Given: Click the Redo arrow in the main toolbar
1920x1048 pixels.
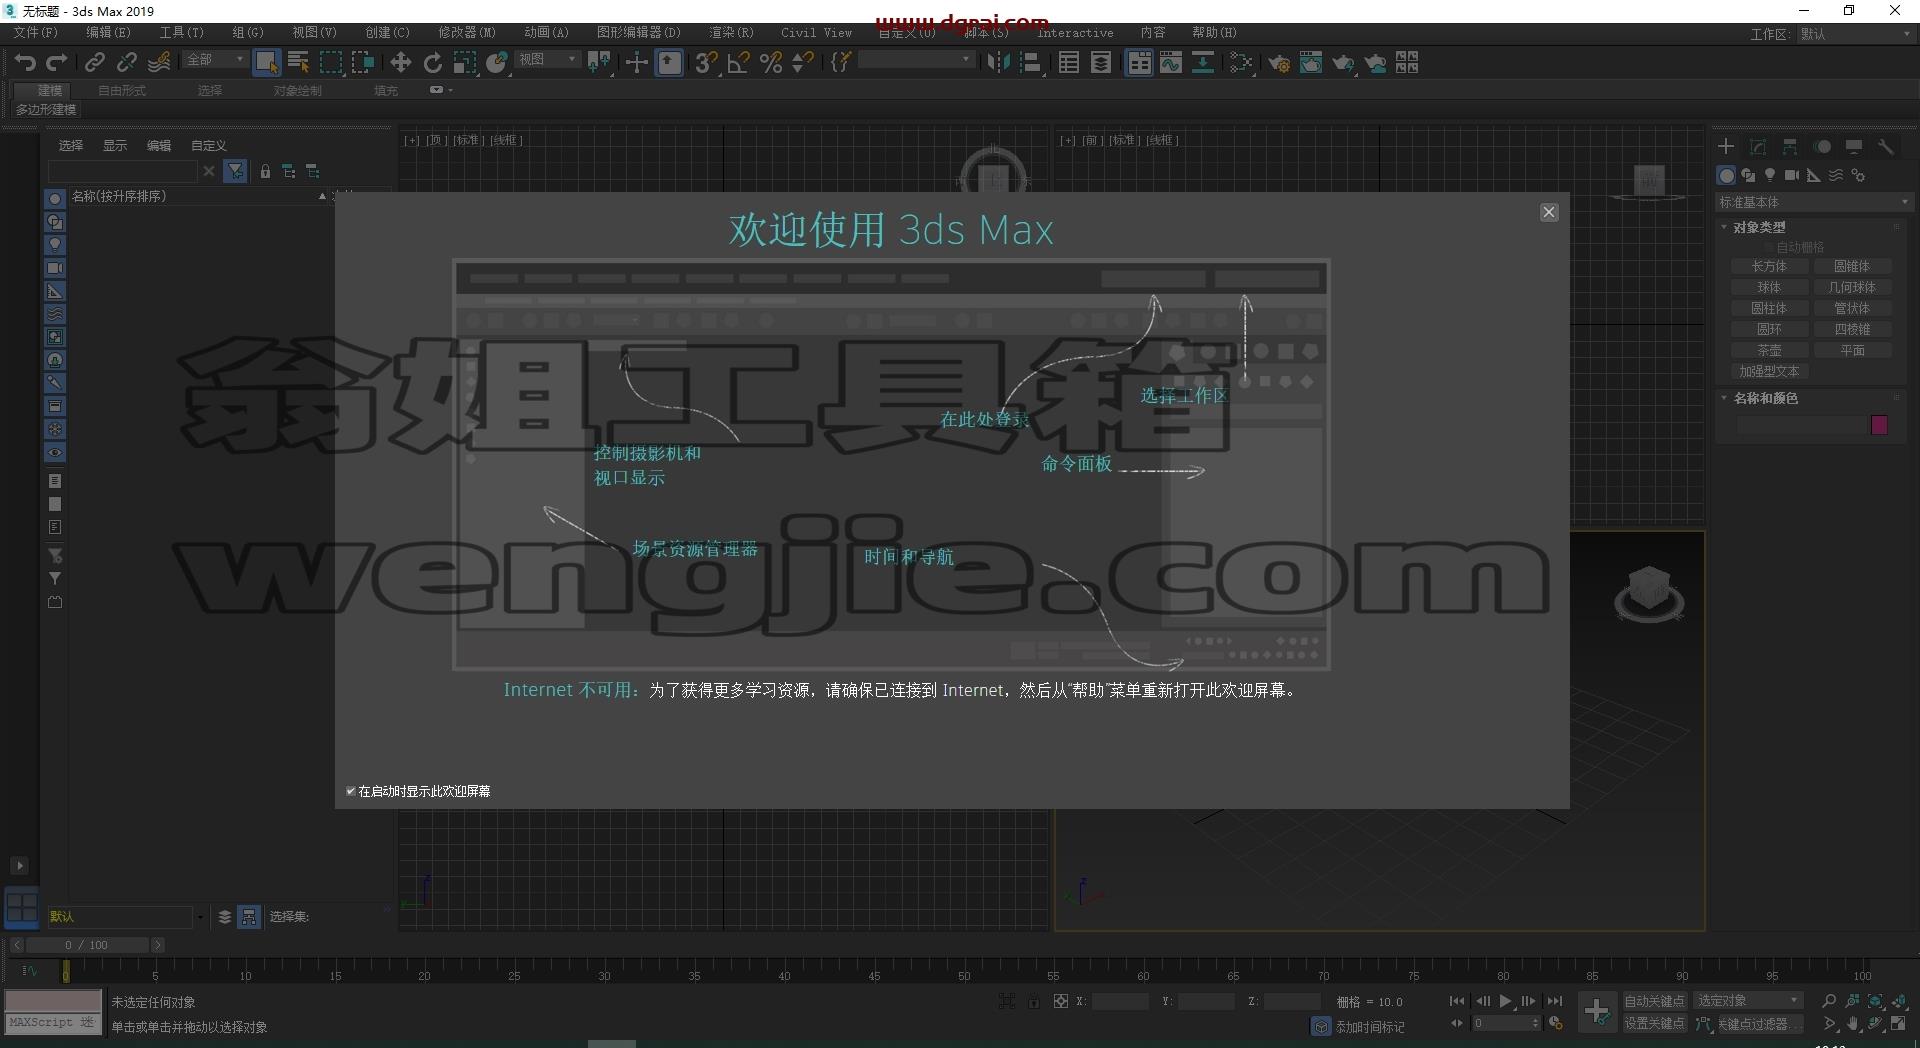Looking at the screenshot, I should [x=57, y=63].
